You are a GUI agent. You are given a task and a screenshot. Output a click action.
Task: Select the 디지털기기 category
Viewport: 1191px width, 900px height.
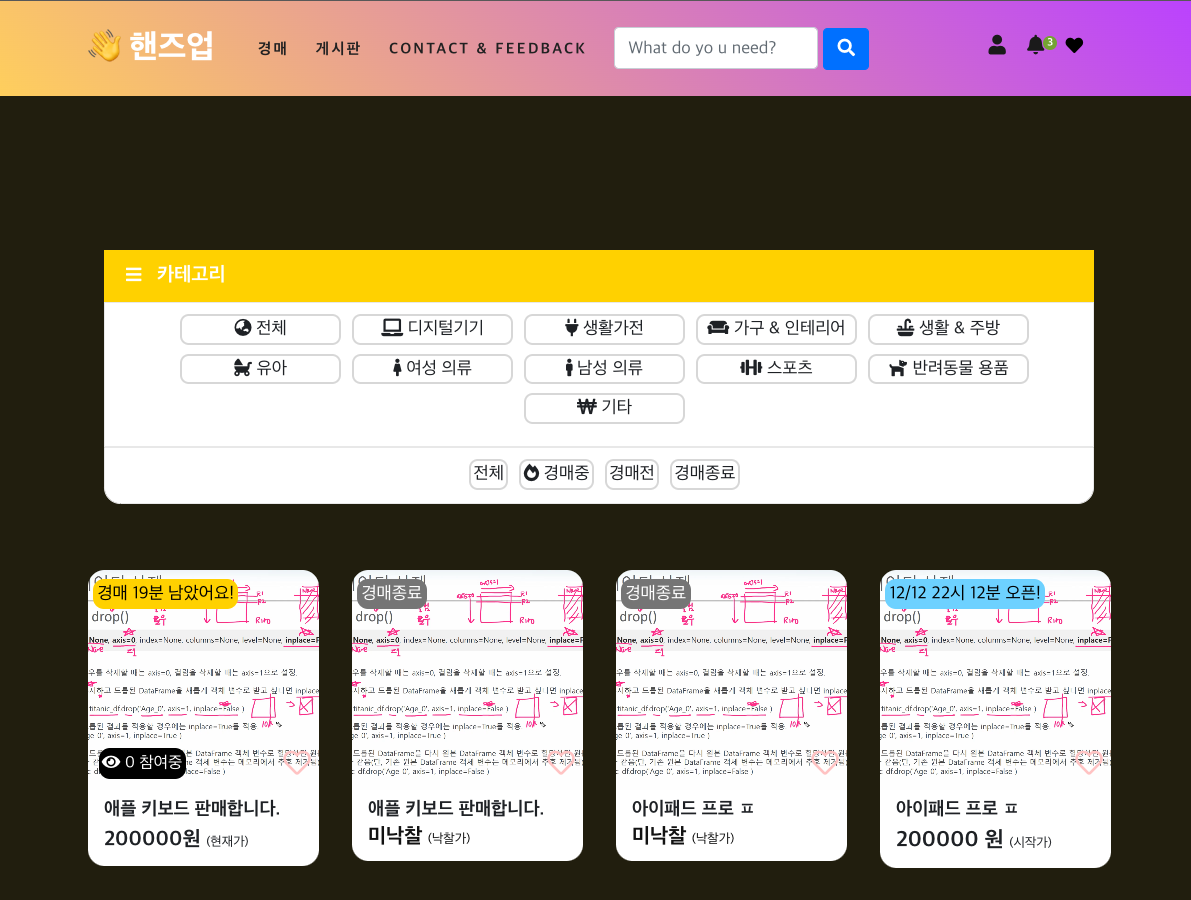[432, 329]
